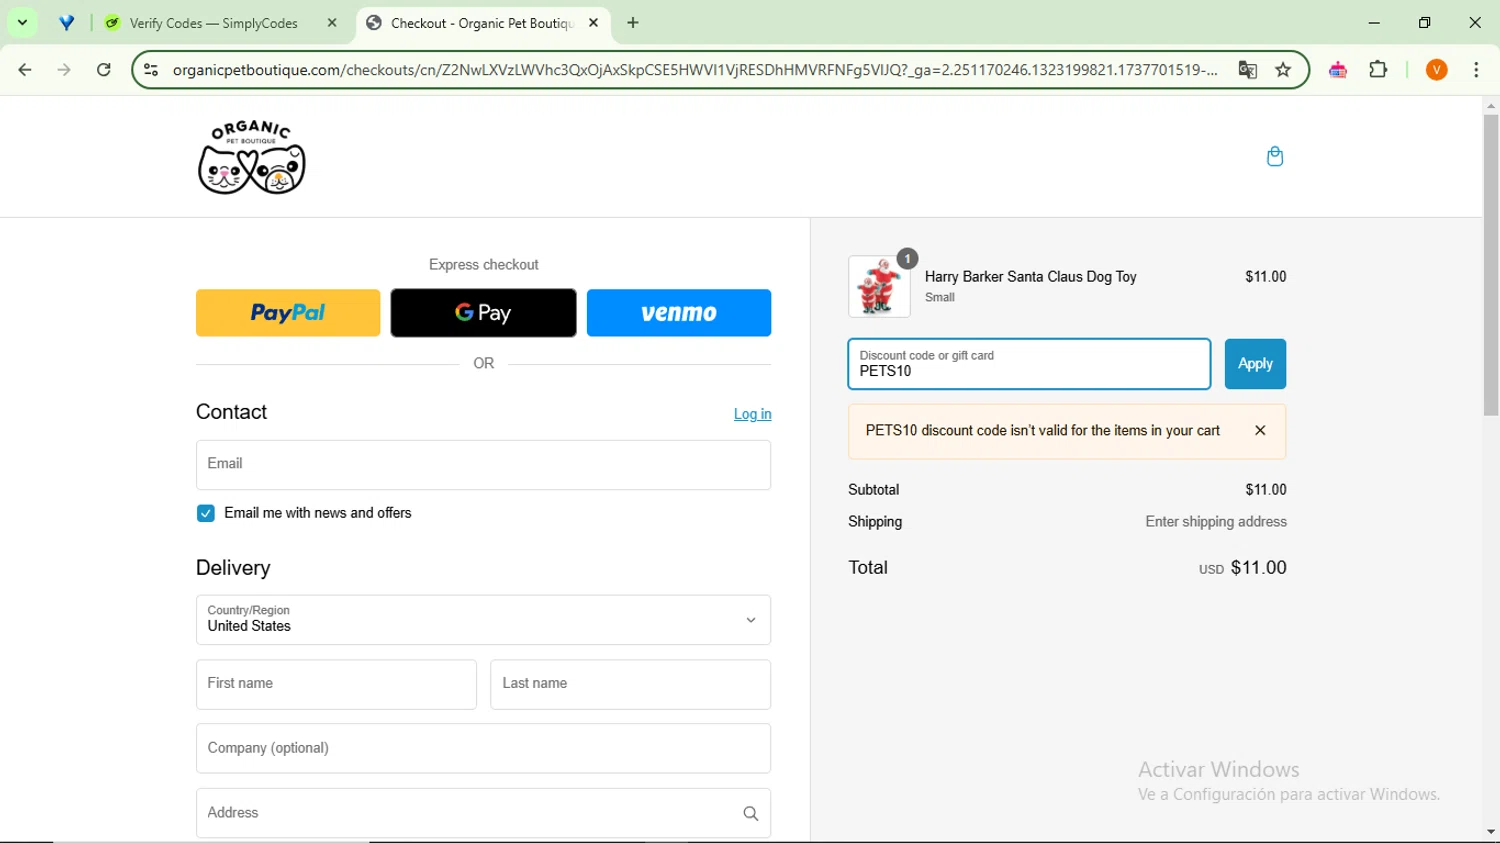
Task: Click the Log in link
Action: point(752,414)
